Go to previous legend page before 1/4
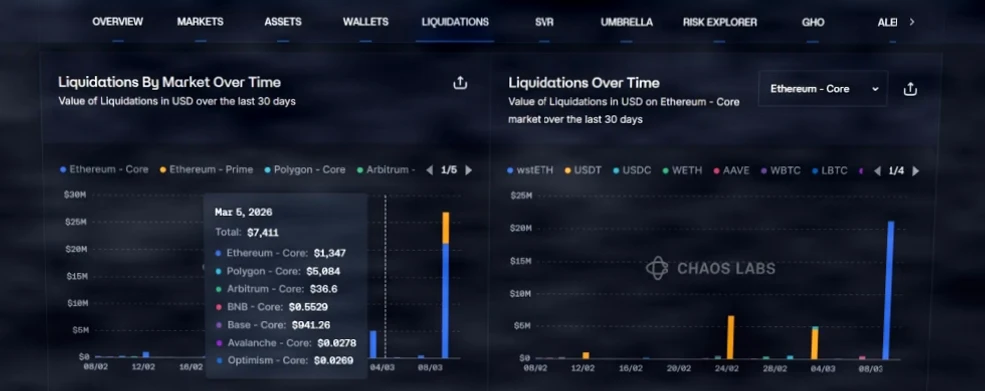 [x=877, y=171]
